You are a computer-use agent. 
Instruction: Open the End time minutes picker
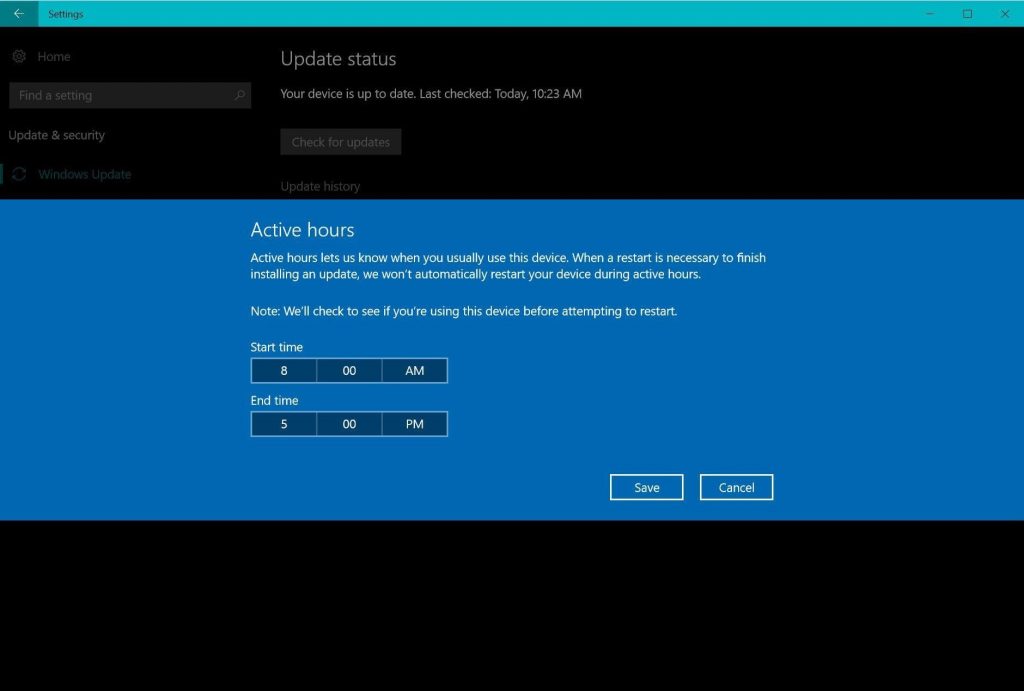[349, 424]
